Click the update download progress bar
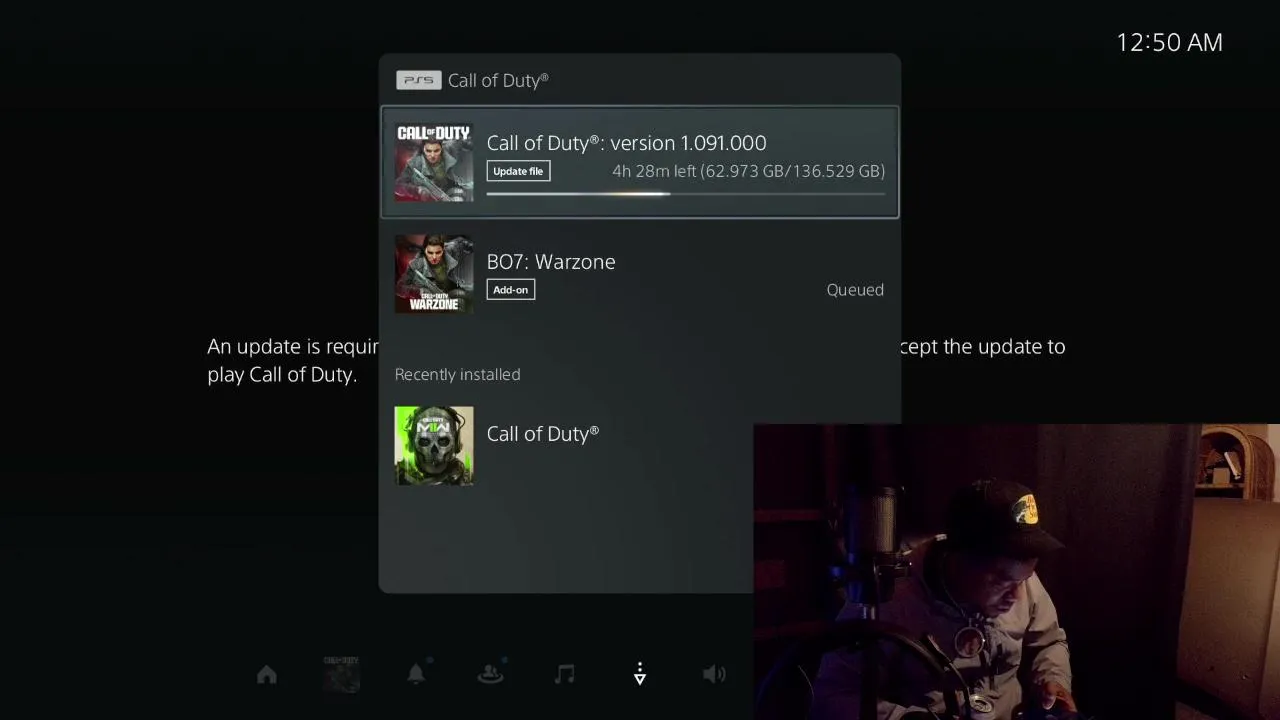1280x720 pixels. (686, 194)
